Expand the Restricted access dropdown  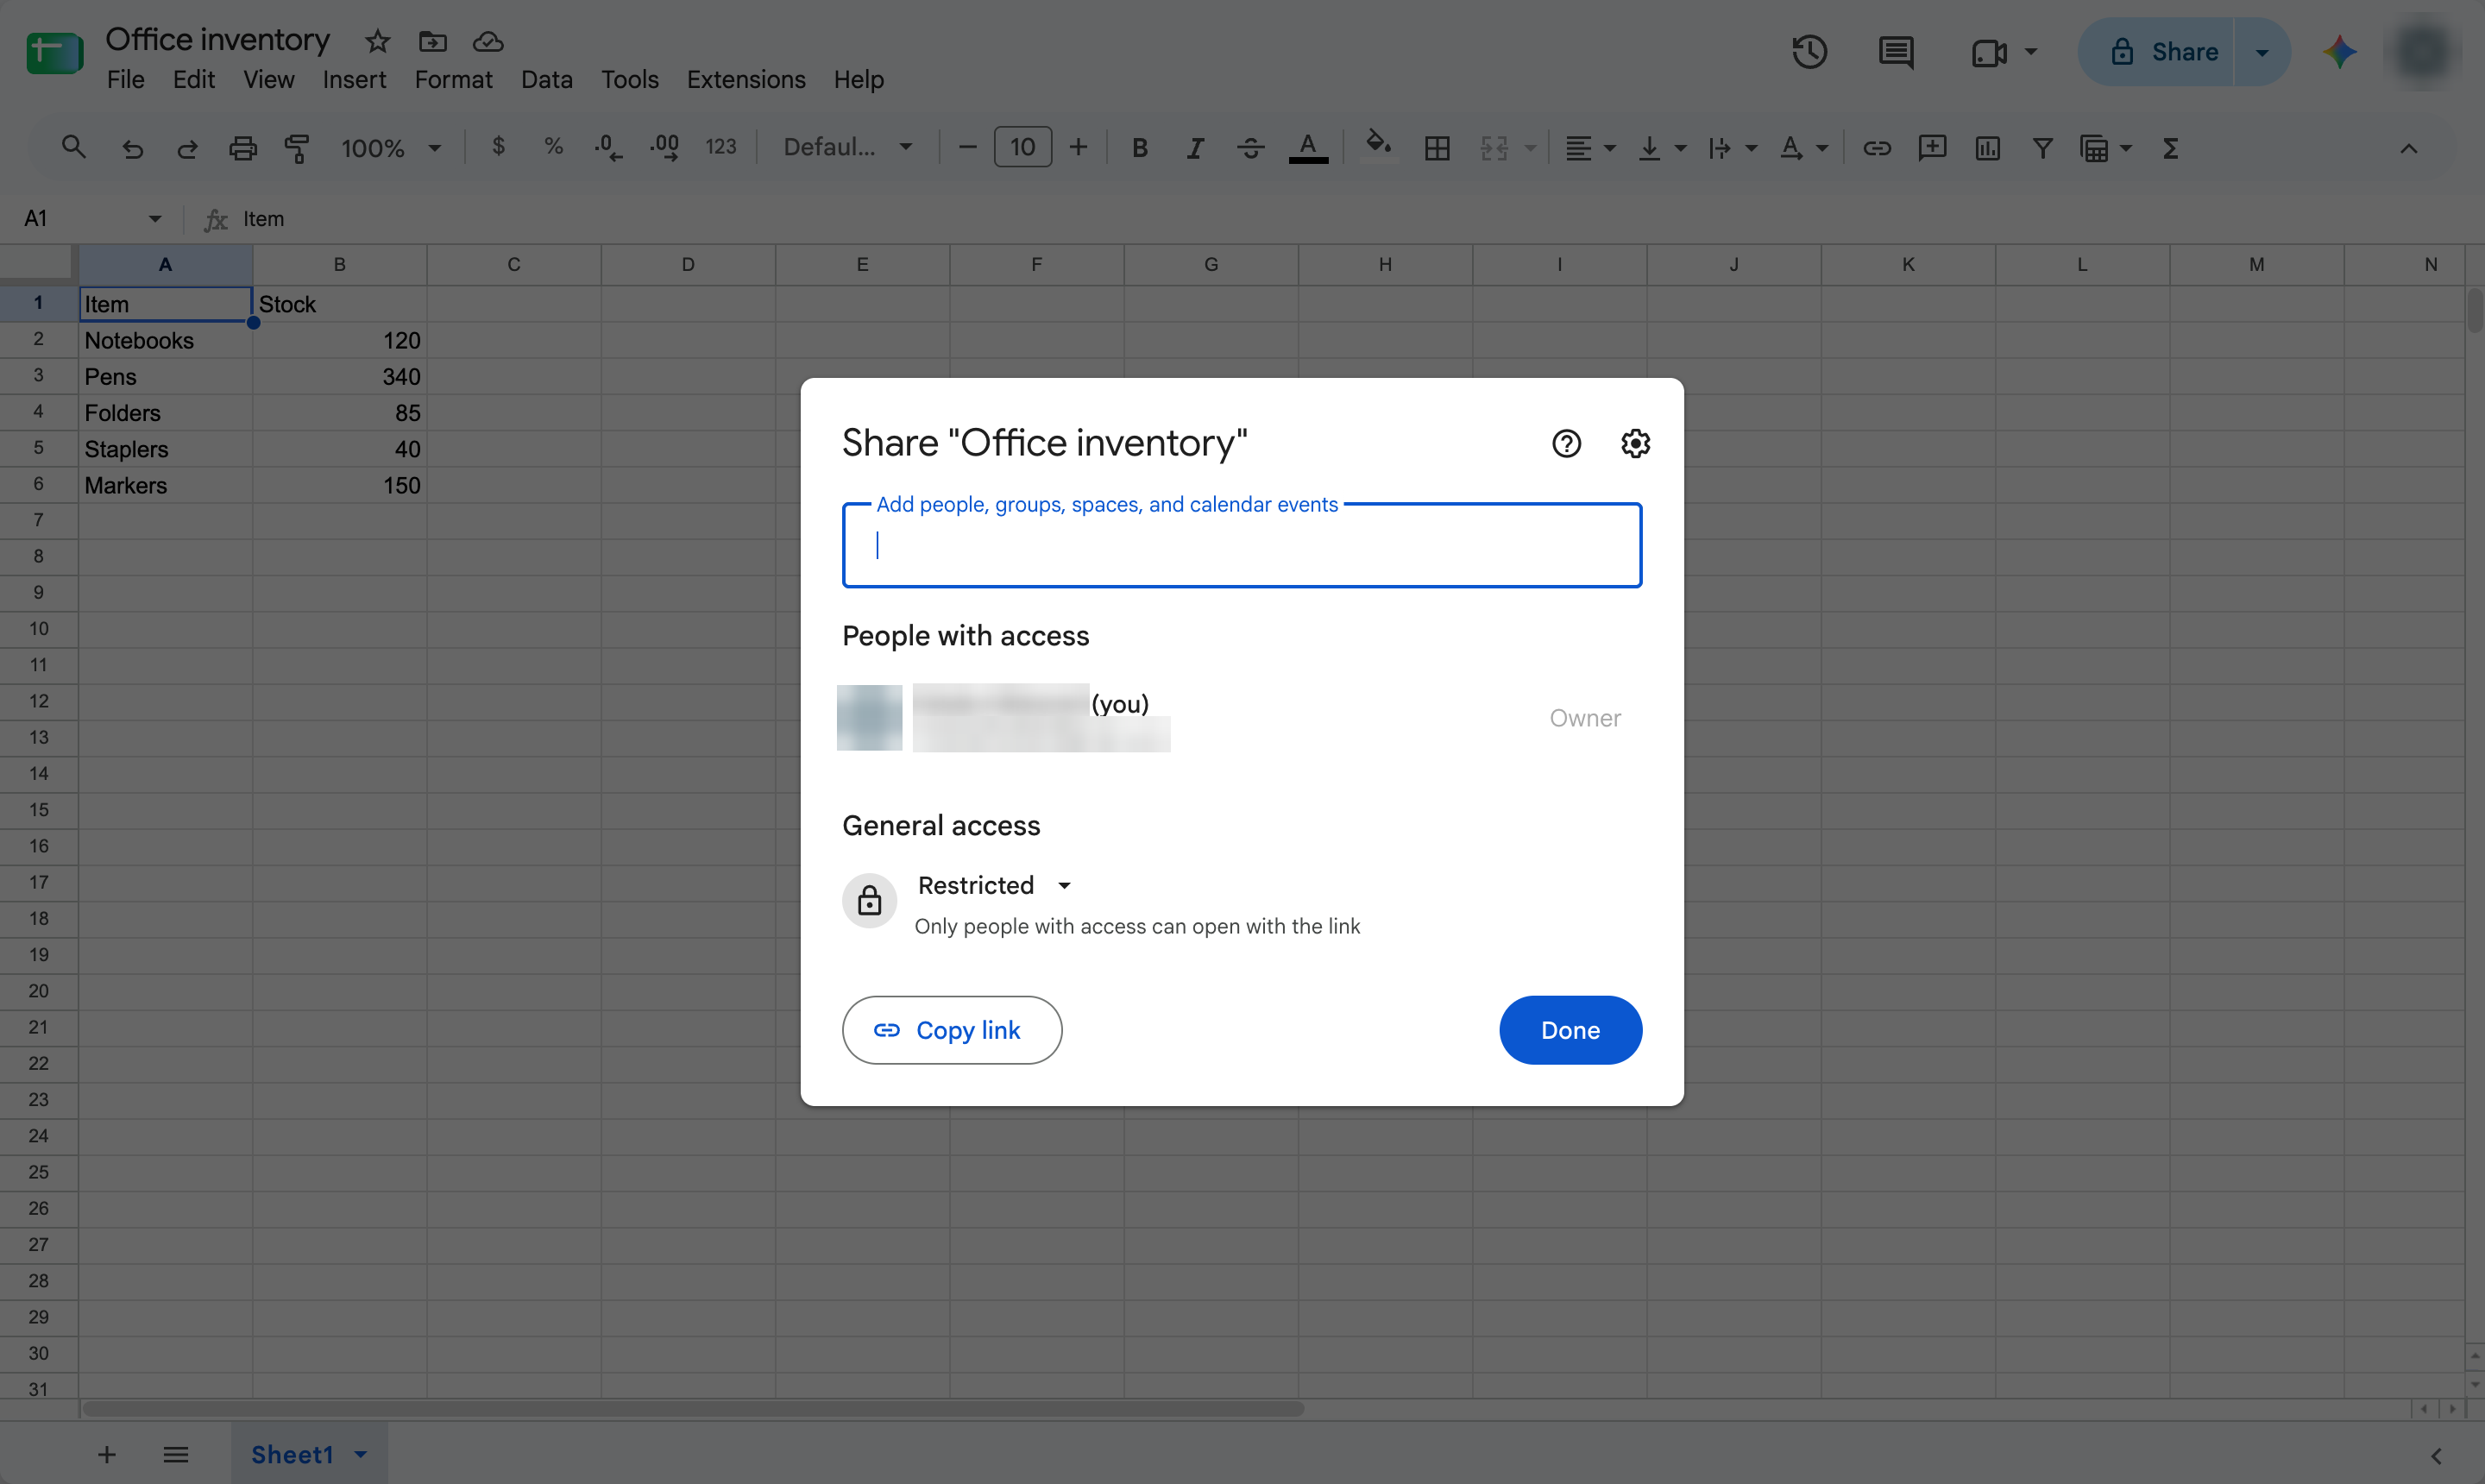(x=995, y=885)
